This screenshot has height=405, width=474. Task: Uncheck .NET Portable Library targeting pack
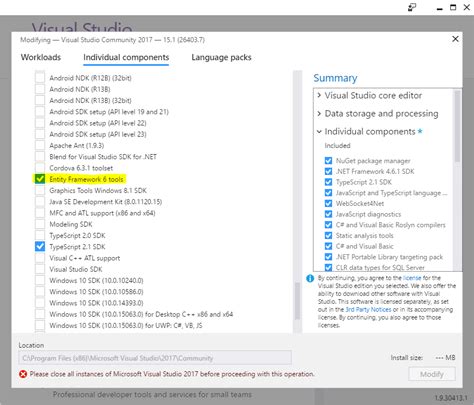328,257
